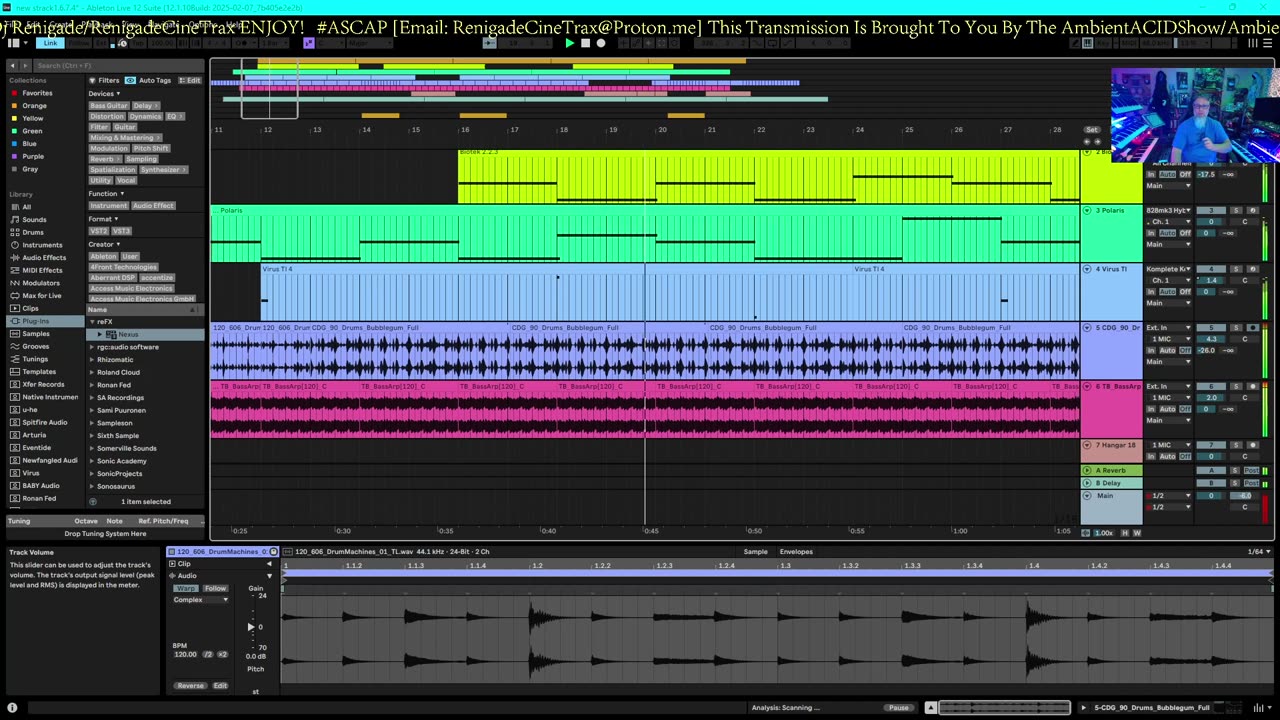Solo the 3 Polaris track
The height and width of the screenshot is (720, 1280).
[x=1236, y=210]
